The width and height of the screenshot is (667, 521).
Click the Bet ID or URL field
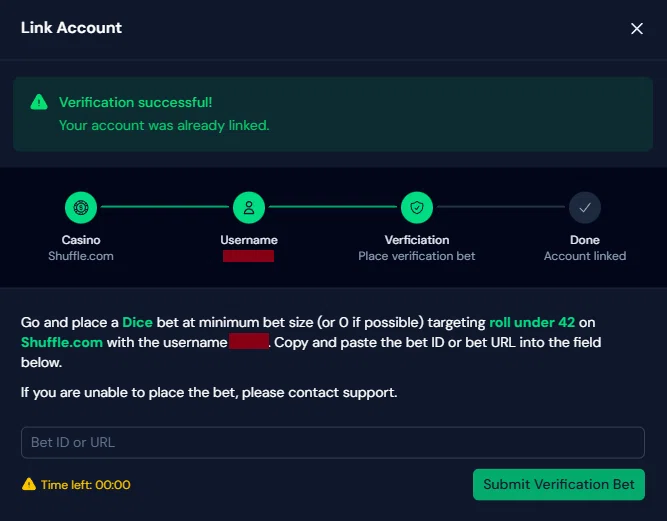(x=333, y=442)
